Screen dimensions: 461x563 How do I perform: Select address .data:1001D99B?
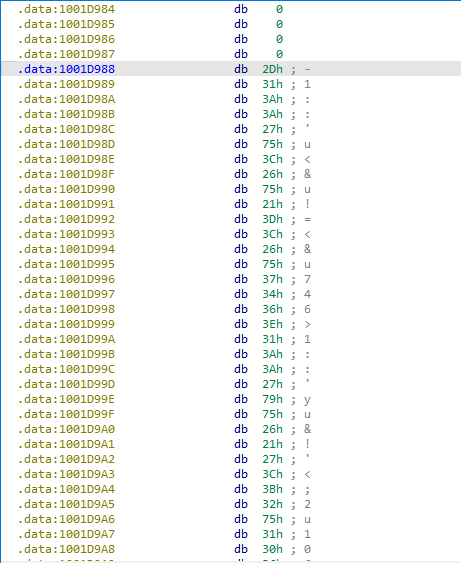point(66,354)
